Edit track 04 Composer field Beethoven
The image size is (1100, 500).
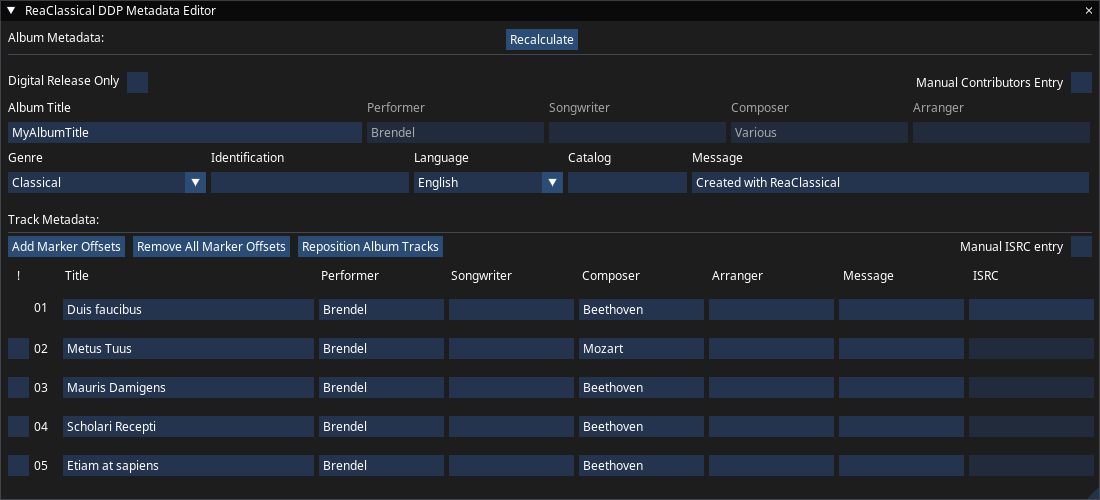tap(641, 426)
